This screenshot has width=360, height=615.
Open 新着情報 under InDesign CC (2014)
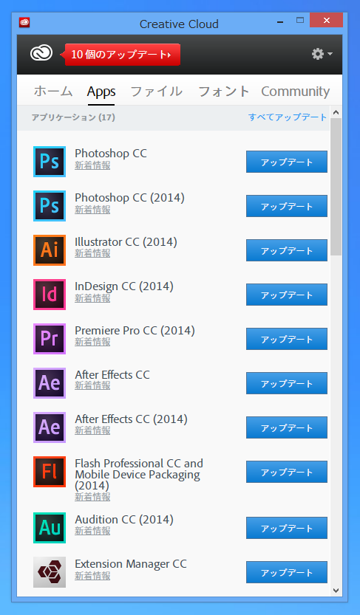coord(93,298)
